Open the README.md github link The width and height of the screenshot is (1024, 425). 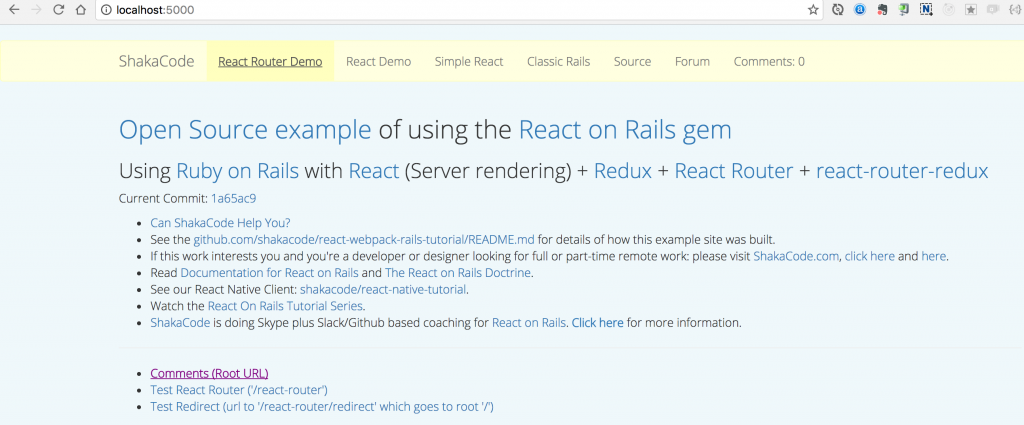[364, 240]
